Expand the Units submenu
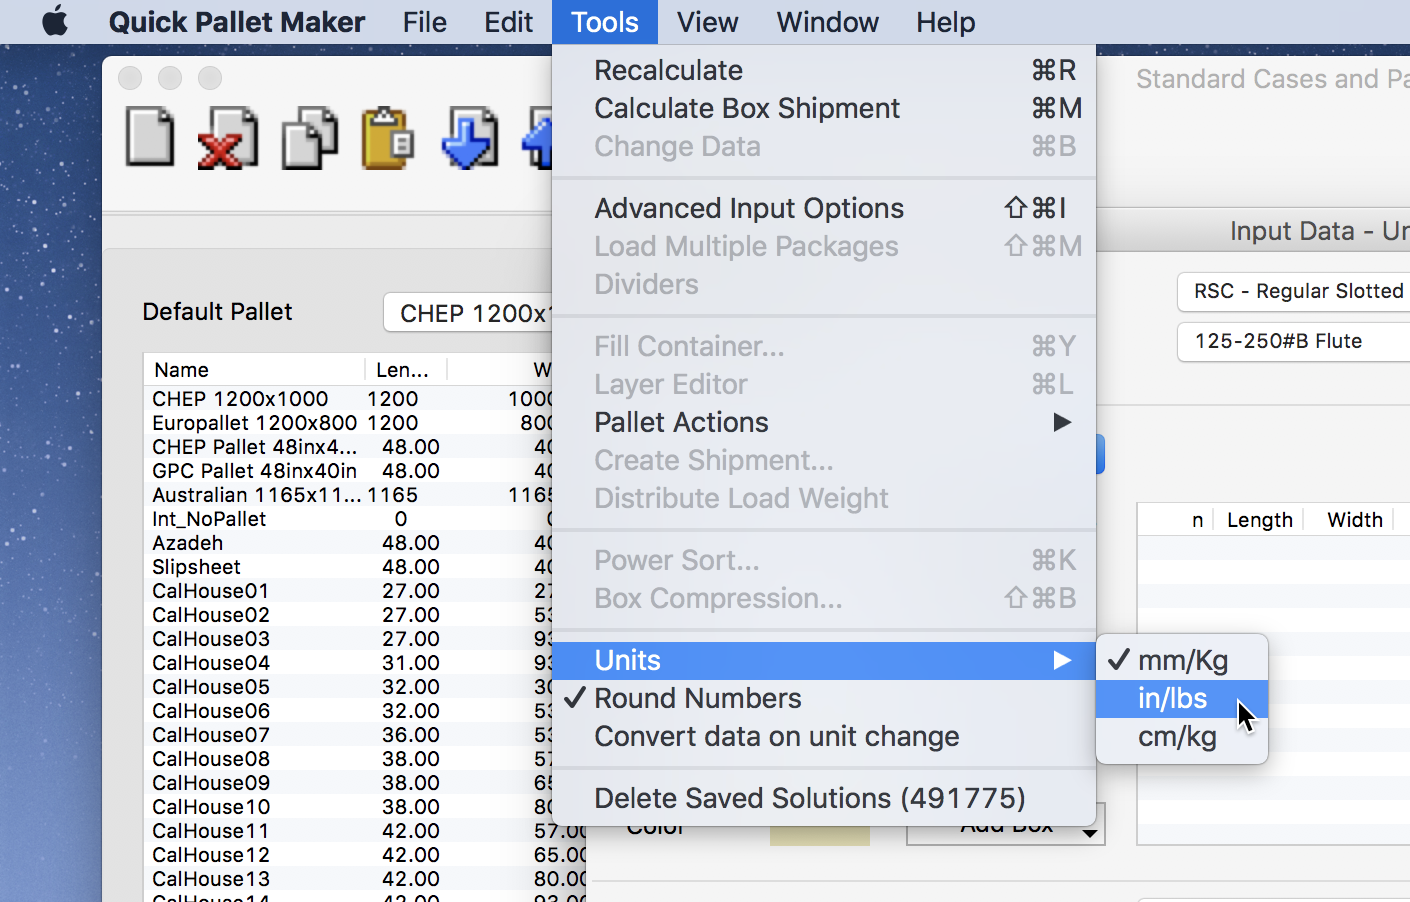Viewport: 1410px width, 902px height. (x=824, y=660)
